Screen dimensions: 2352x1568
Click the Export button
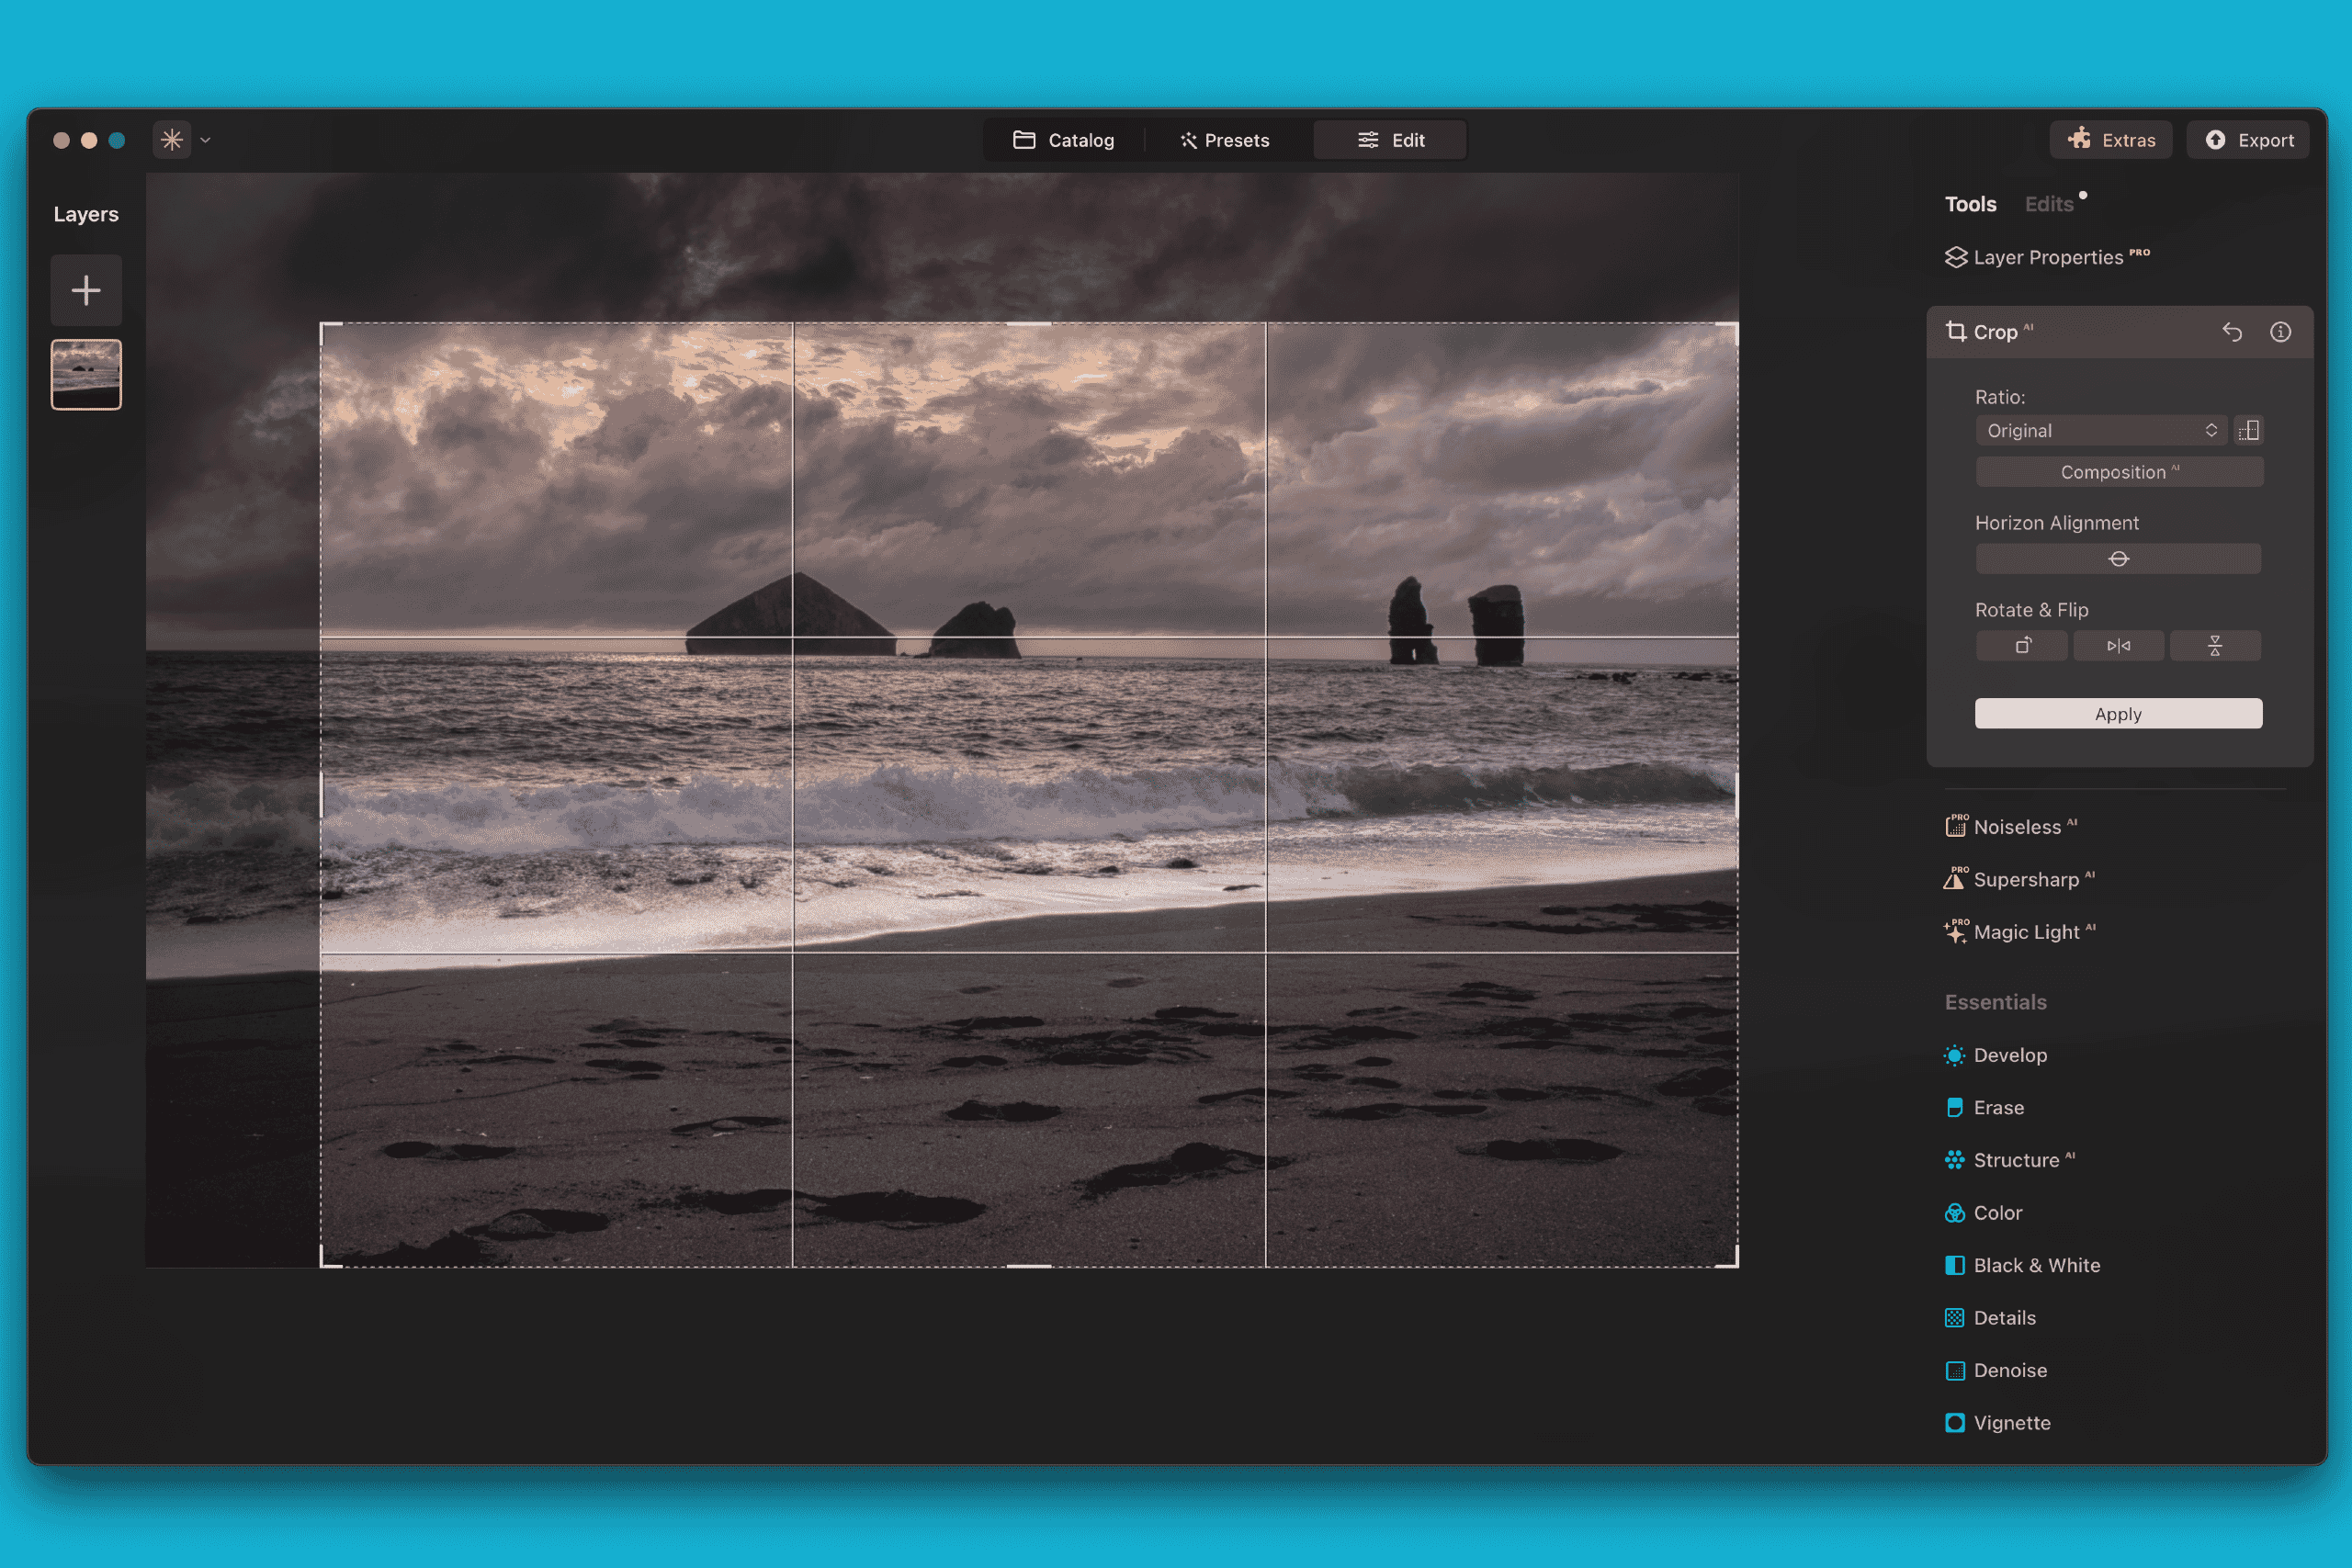click(2248, 139)
